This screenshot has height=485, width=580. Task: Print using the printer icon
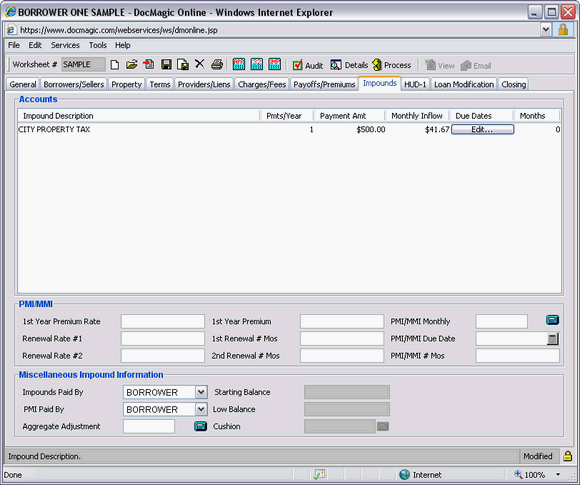coord(217,65)
